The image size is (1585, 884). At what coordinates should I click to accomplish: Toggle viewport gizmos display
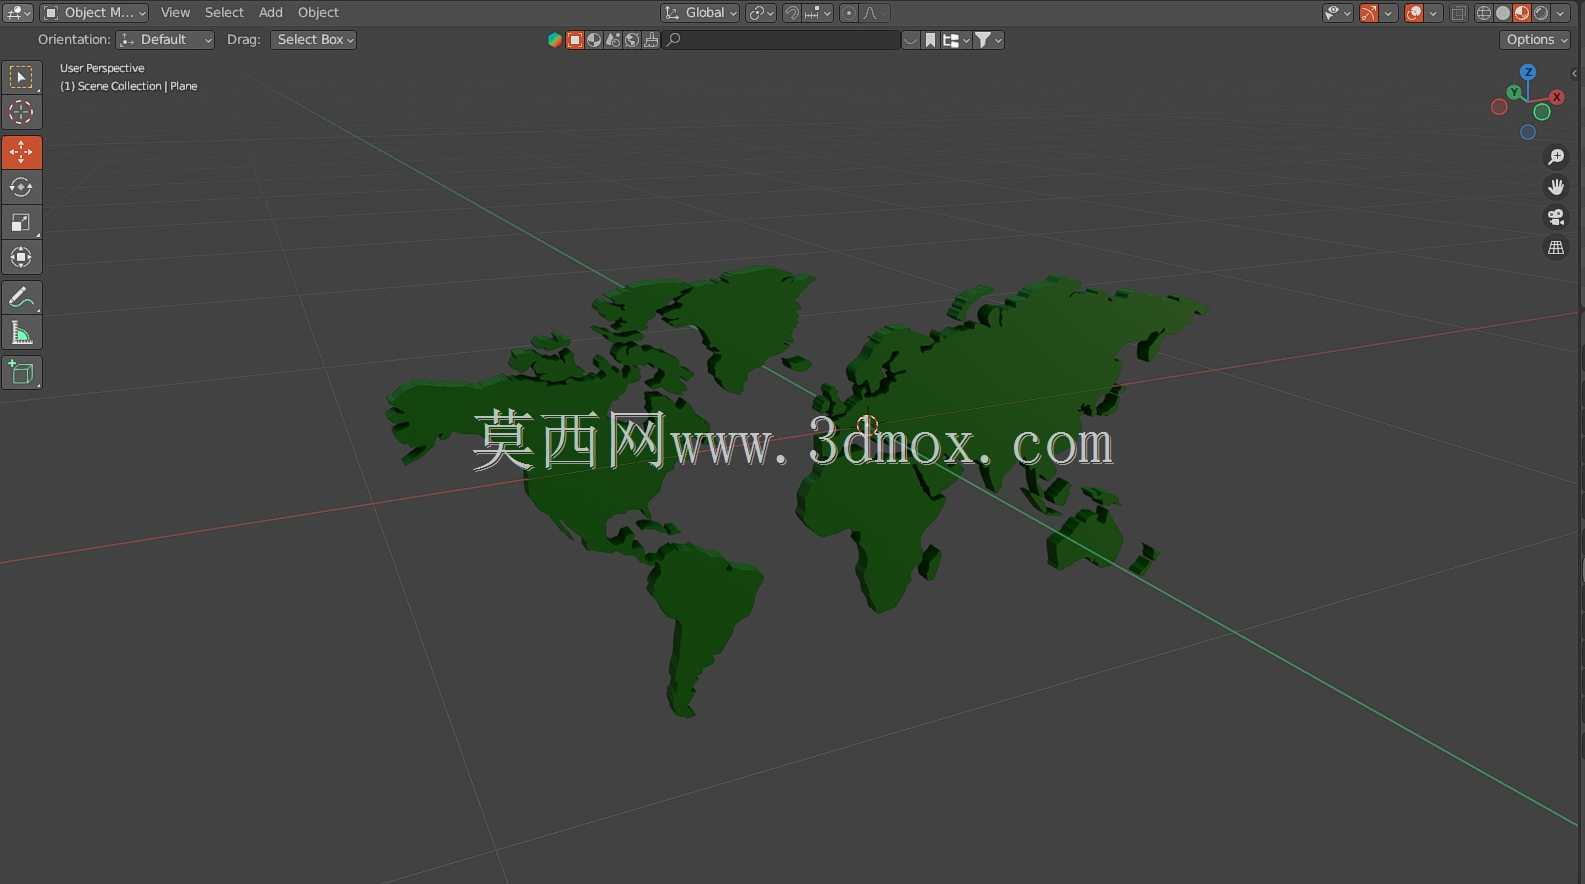(x=1369, y=13)
